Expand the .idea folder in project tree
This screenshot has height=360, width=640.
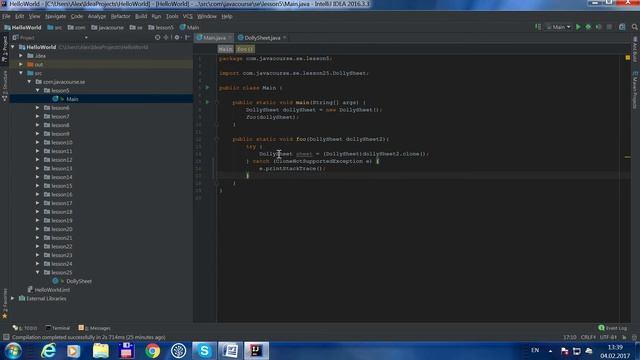(21, 56)
